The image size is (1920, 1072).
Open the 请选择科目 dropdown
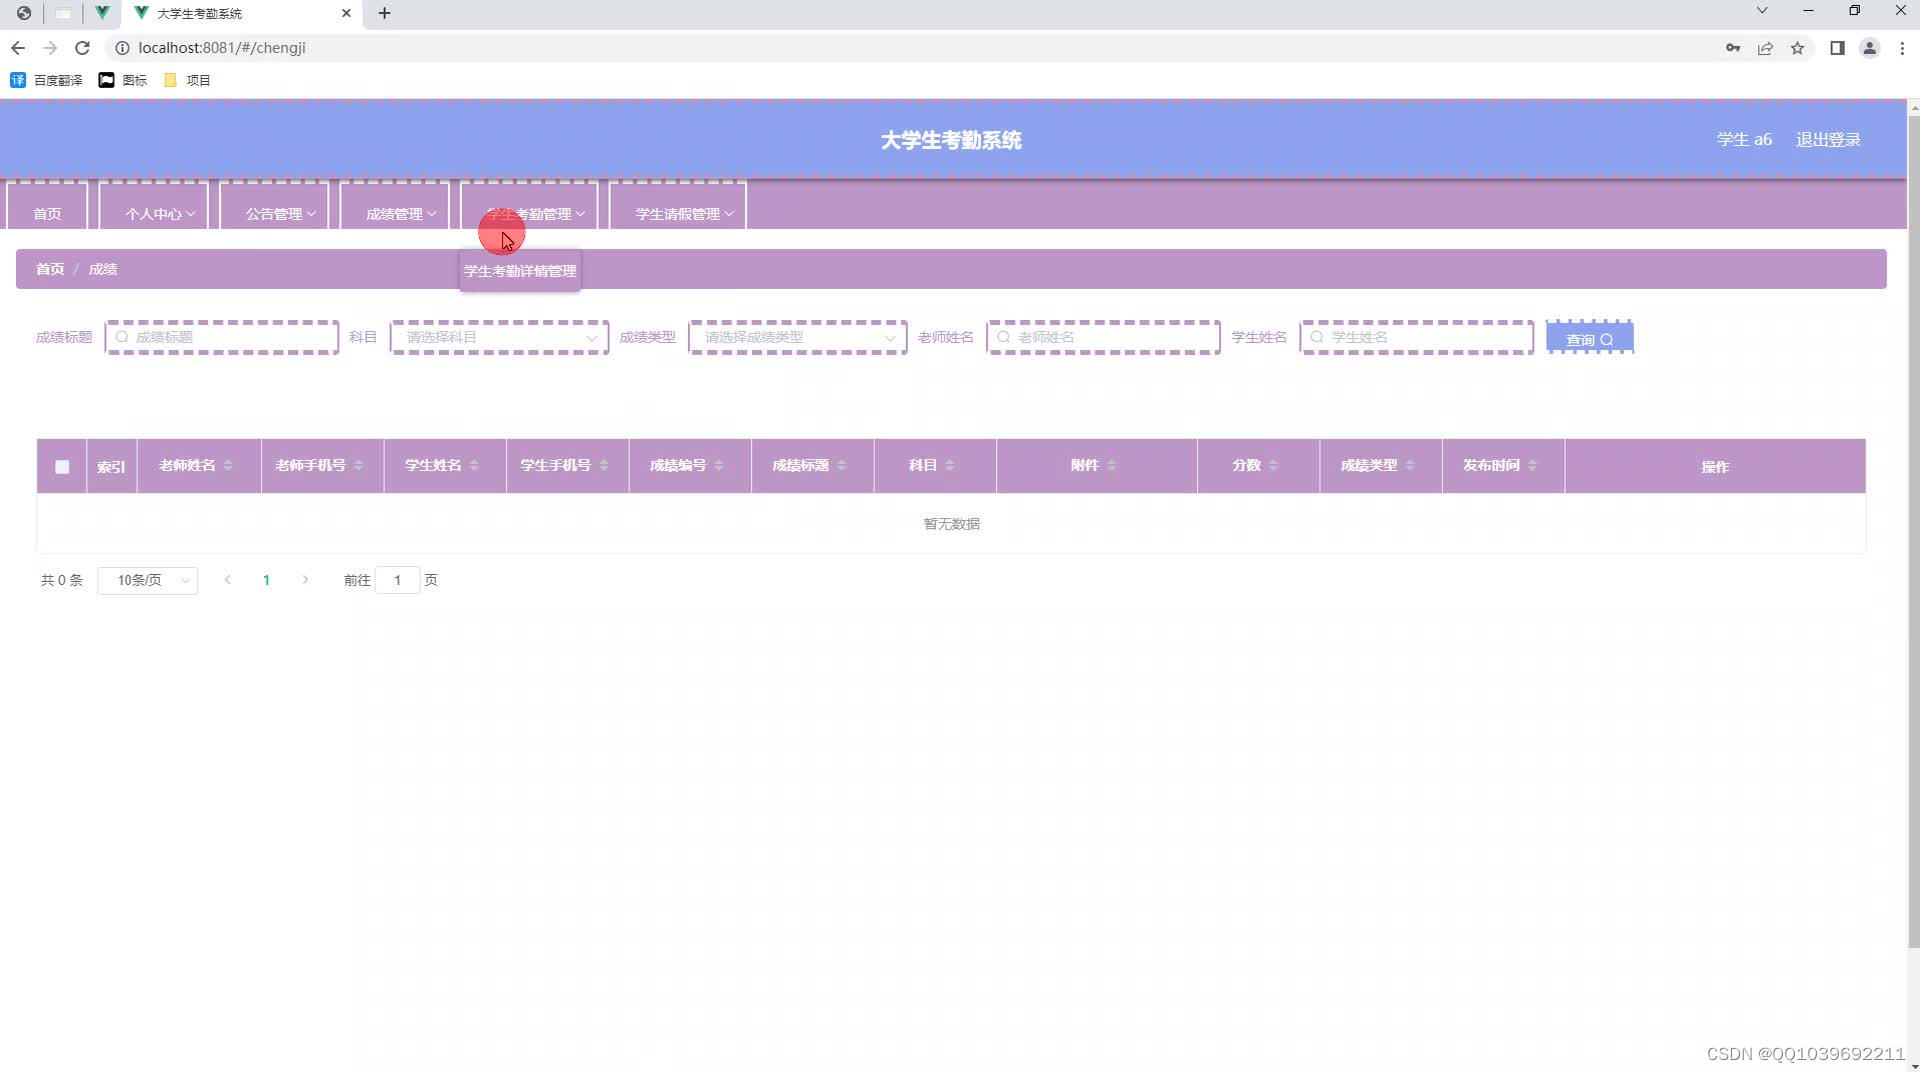coord(500,337)
